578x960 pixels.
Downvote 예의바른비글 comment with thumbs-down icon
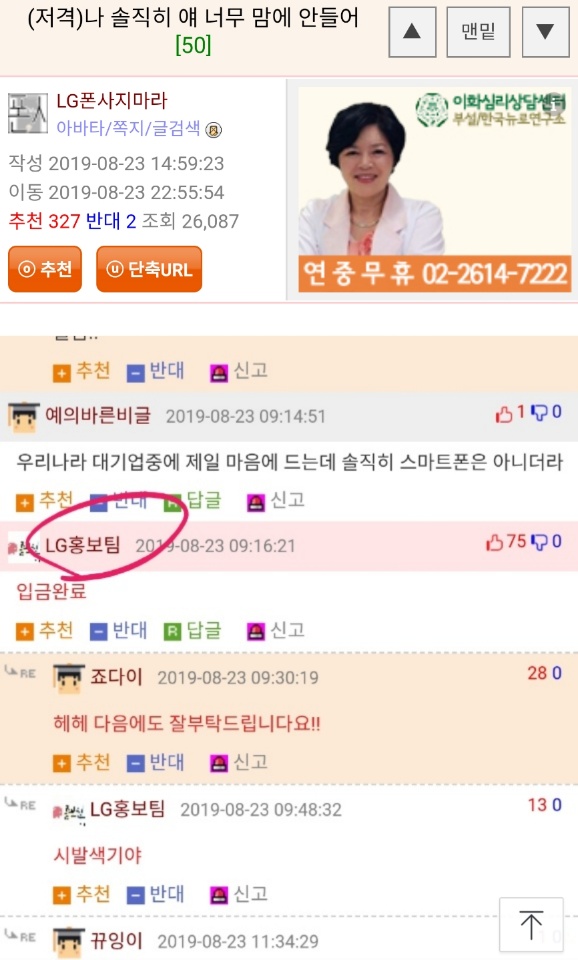[539, 413]
